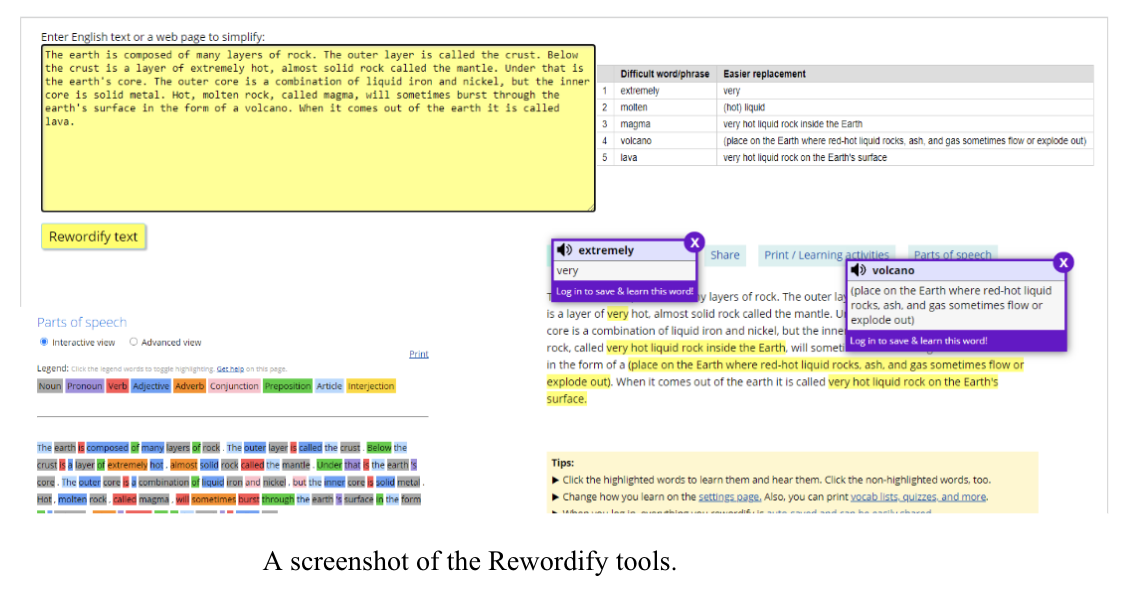Viewport: 1136px width, 592px height.
Task: Follow the Print link above the legend
Action: [x=419, y=354]
